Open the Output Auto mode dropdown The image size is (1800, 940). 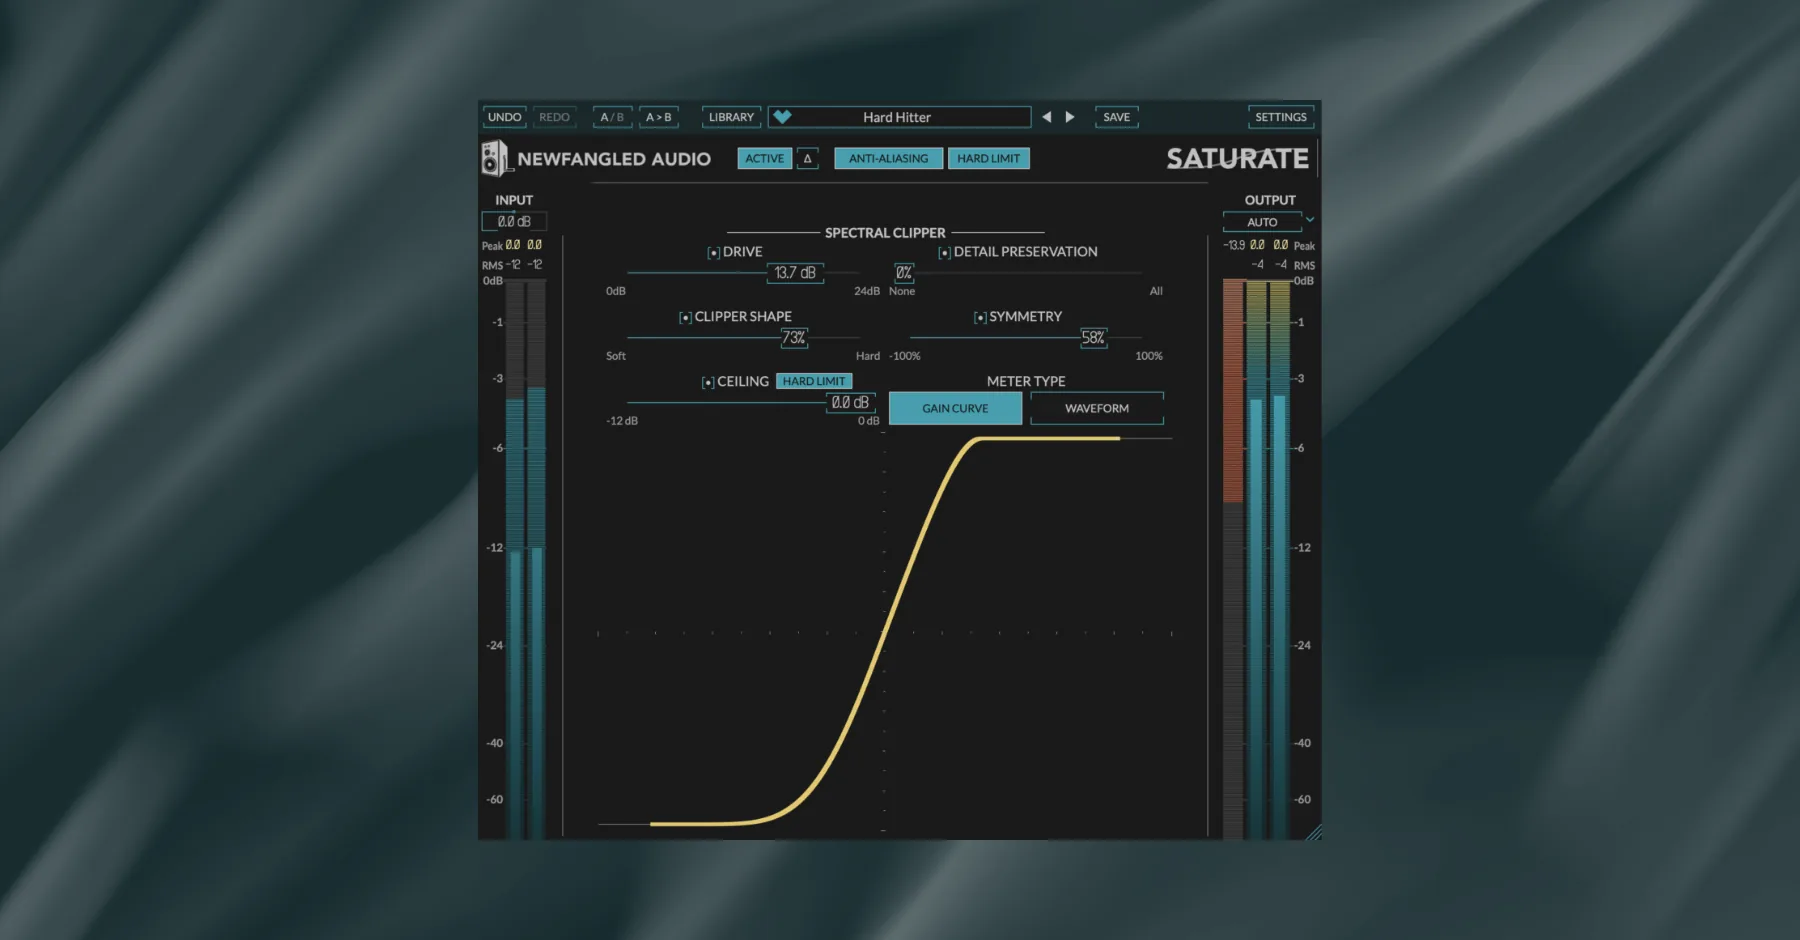1262,222
